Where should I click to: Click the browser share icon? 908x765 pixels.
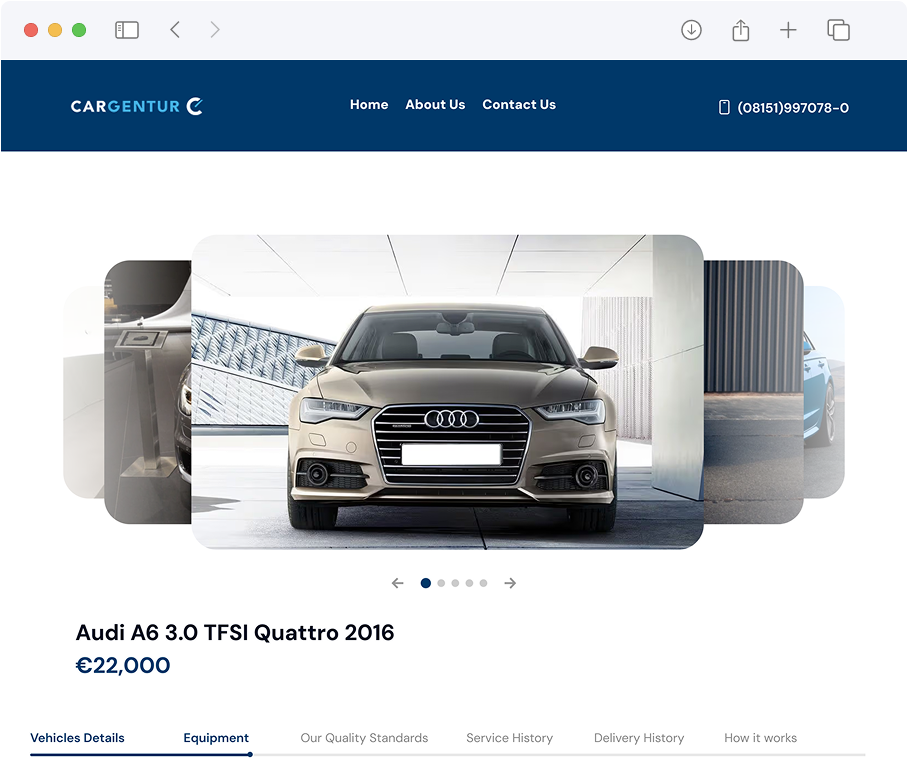741,30
